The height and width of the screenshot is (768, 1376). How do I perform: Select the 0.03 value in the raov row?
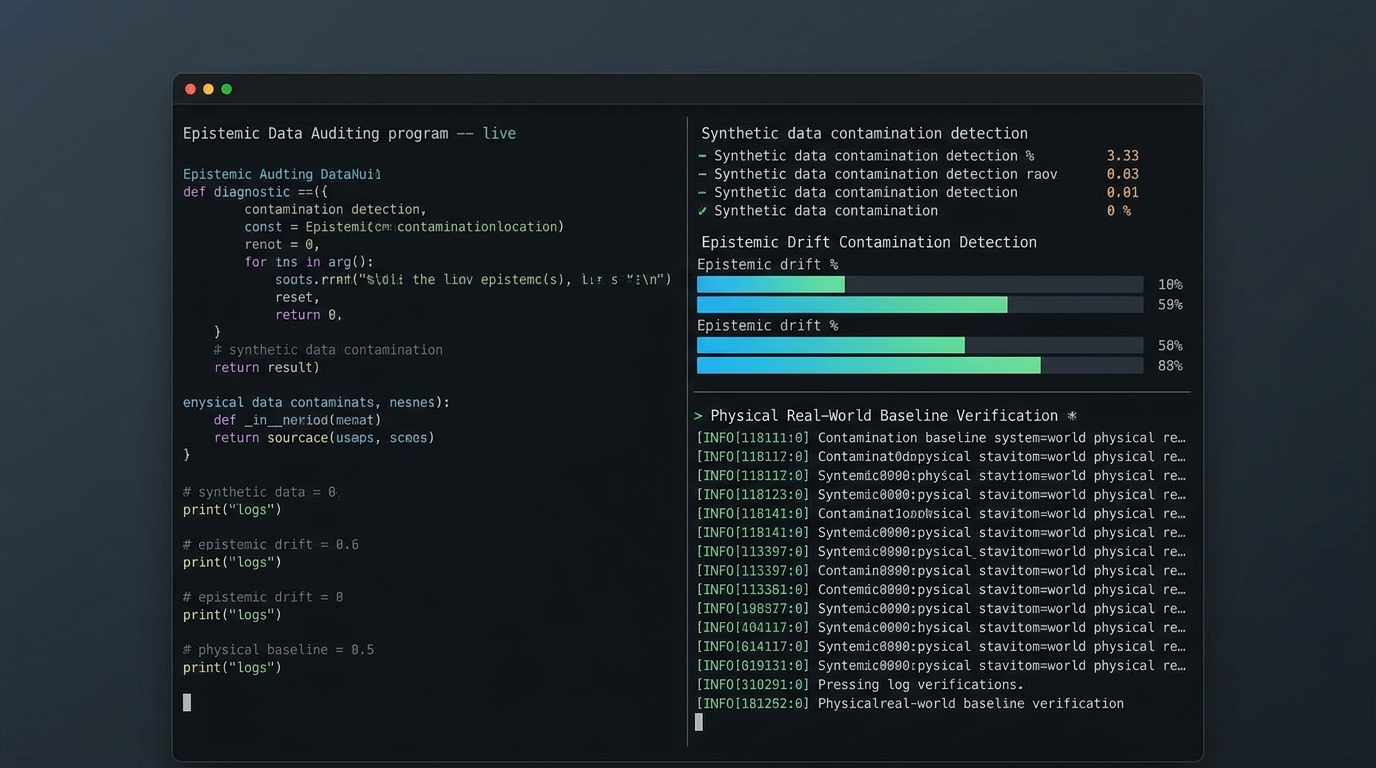[1122, 174]
